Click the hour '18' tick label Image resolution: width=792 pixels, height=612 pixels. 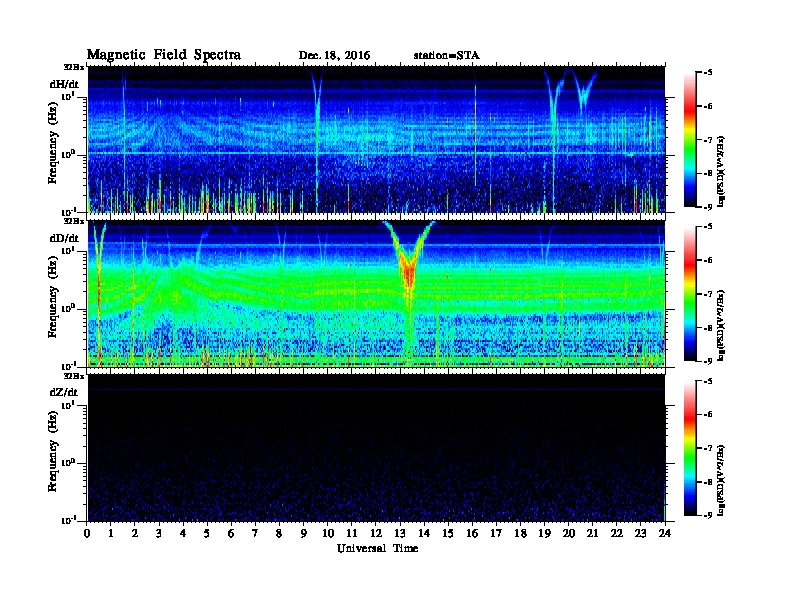pyautogui.click(x=520, y=533)
